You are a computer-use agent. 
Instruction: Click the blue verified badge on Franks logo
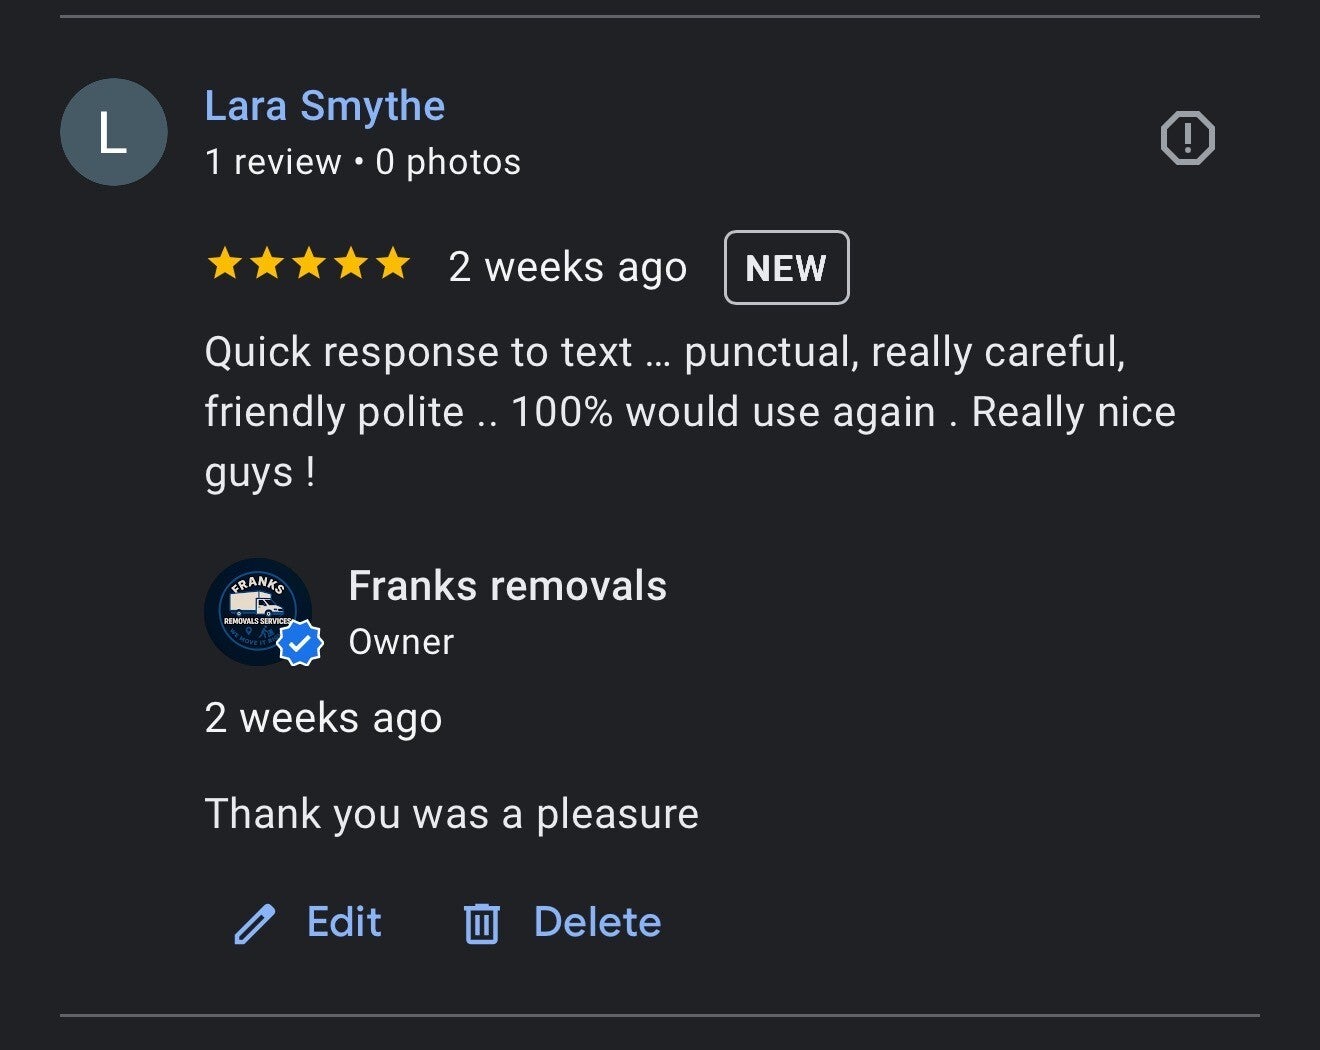[299, 644]
